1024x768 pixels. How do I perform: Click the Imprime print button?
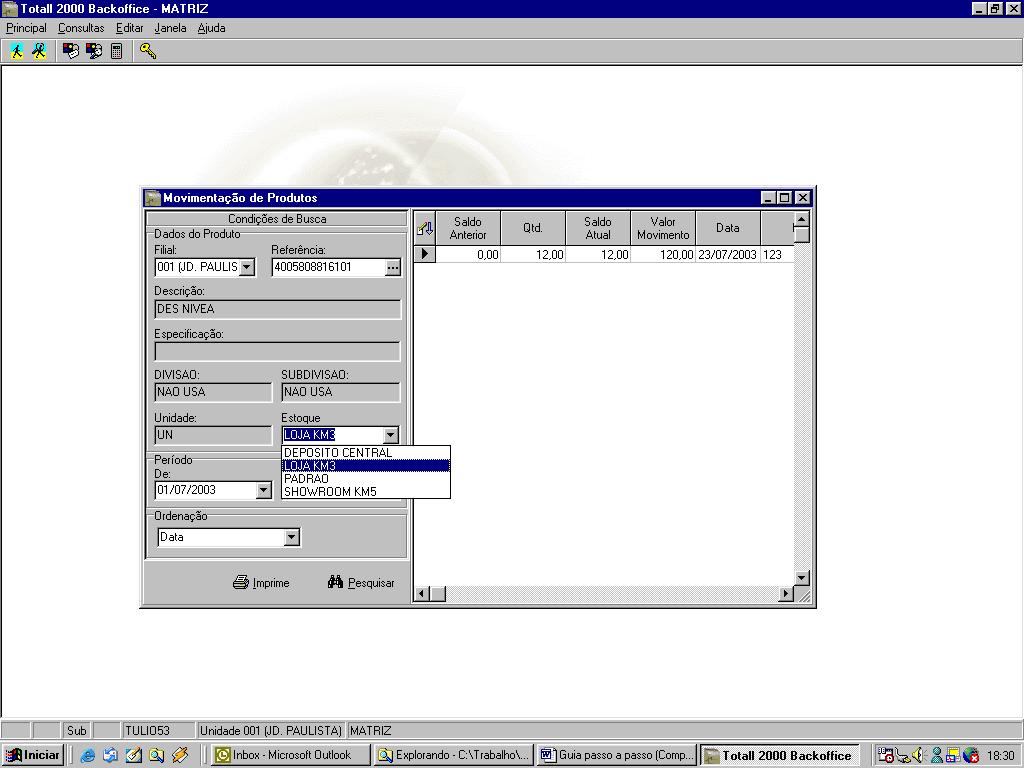pos(261,583)
